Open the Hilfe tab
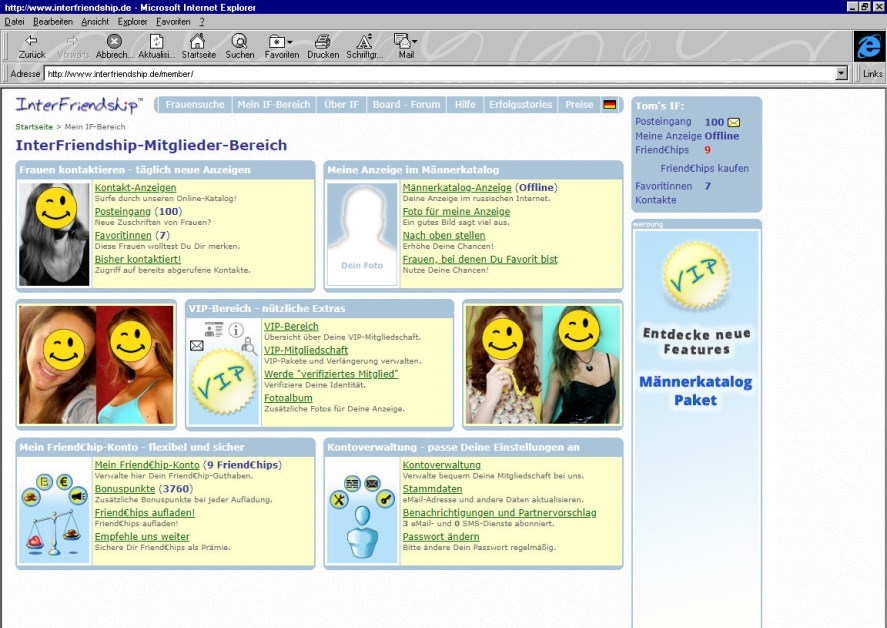 (x=465, y=105)
